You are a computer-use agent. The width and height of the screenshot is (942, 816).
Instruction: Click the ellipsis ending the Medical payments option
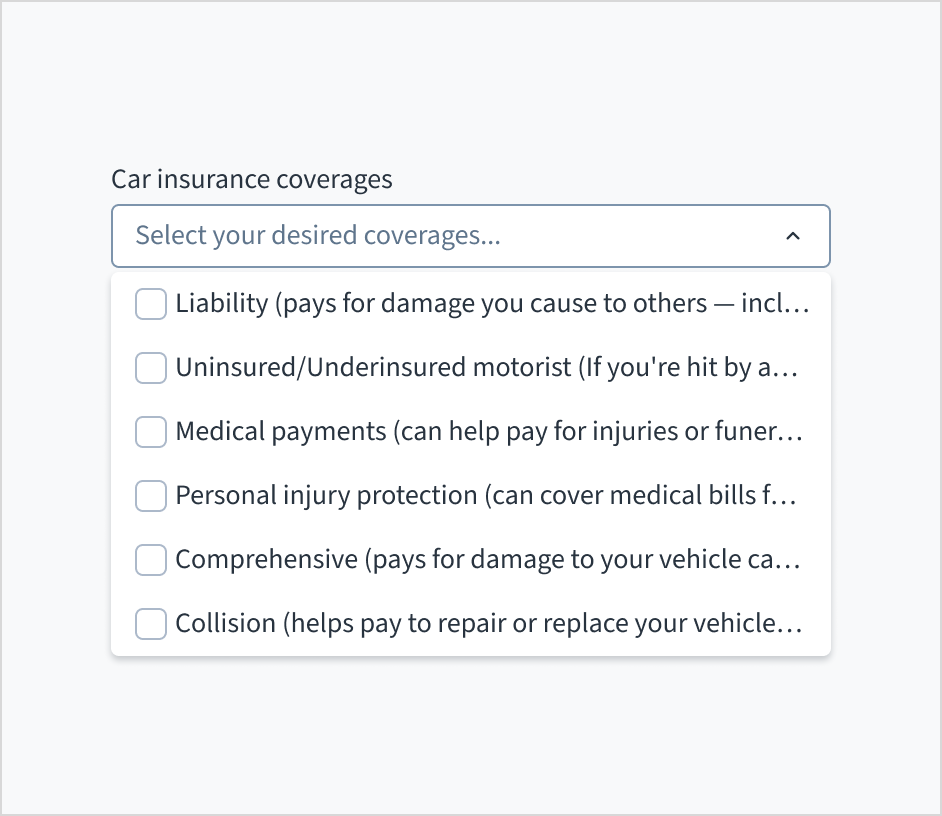click(793, 434)
